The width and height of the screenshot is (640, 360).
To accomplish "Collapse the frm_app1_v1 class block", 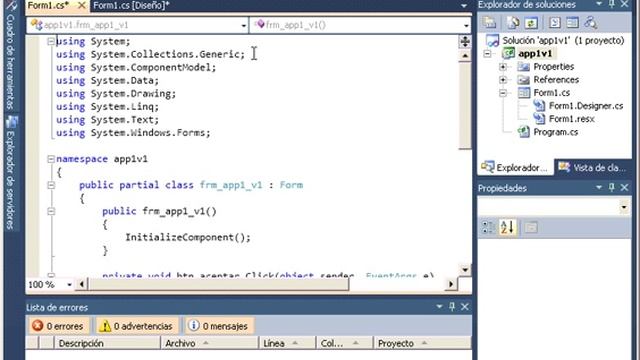I will [x=51, y=185].
